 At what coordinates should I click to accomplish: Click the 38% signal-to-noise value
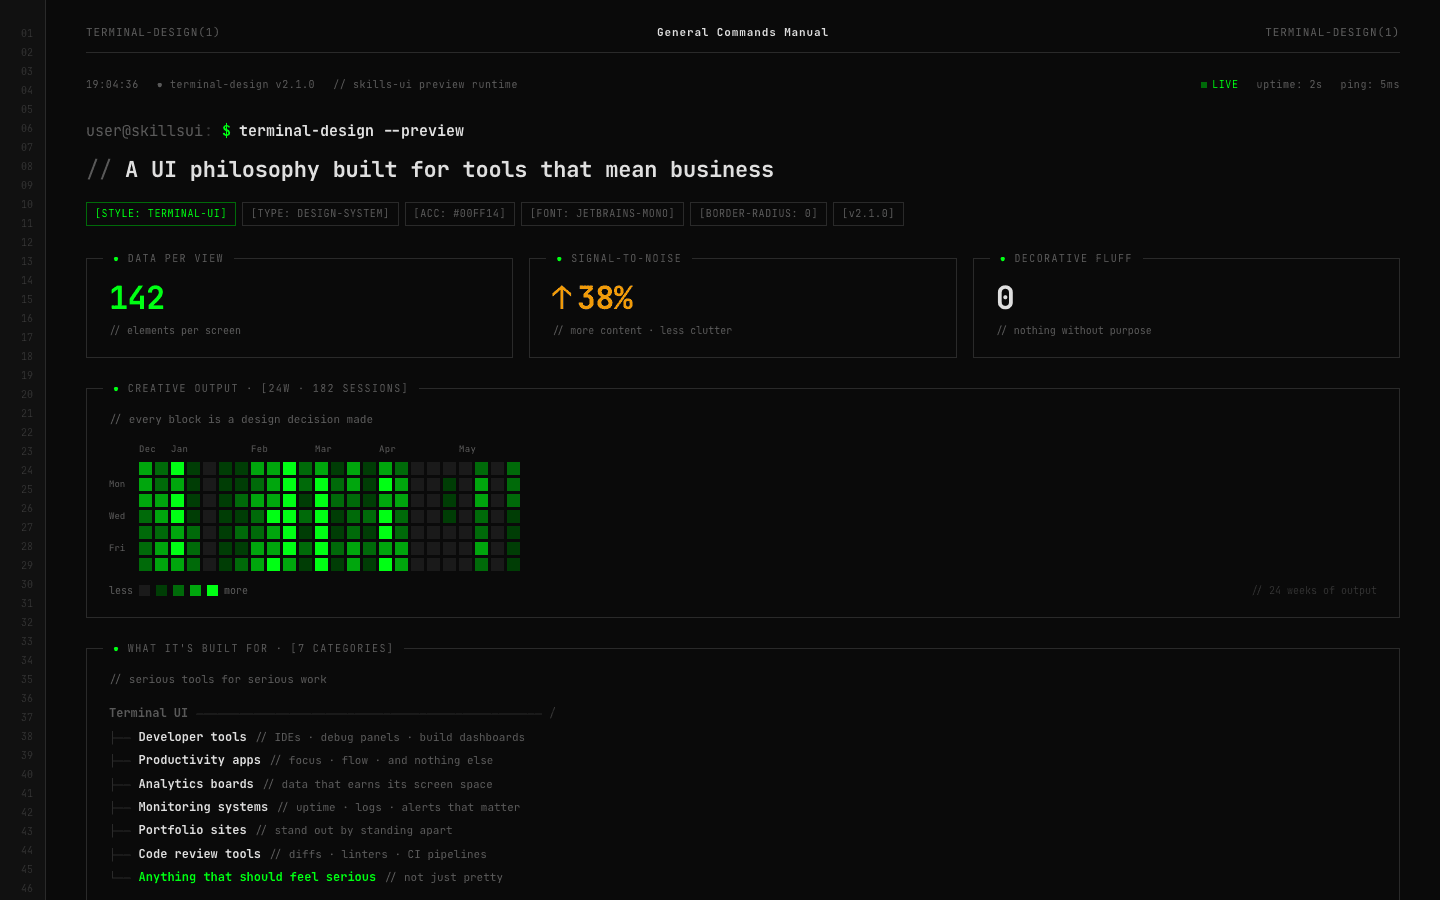(605, 298)
